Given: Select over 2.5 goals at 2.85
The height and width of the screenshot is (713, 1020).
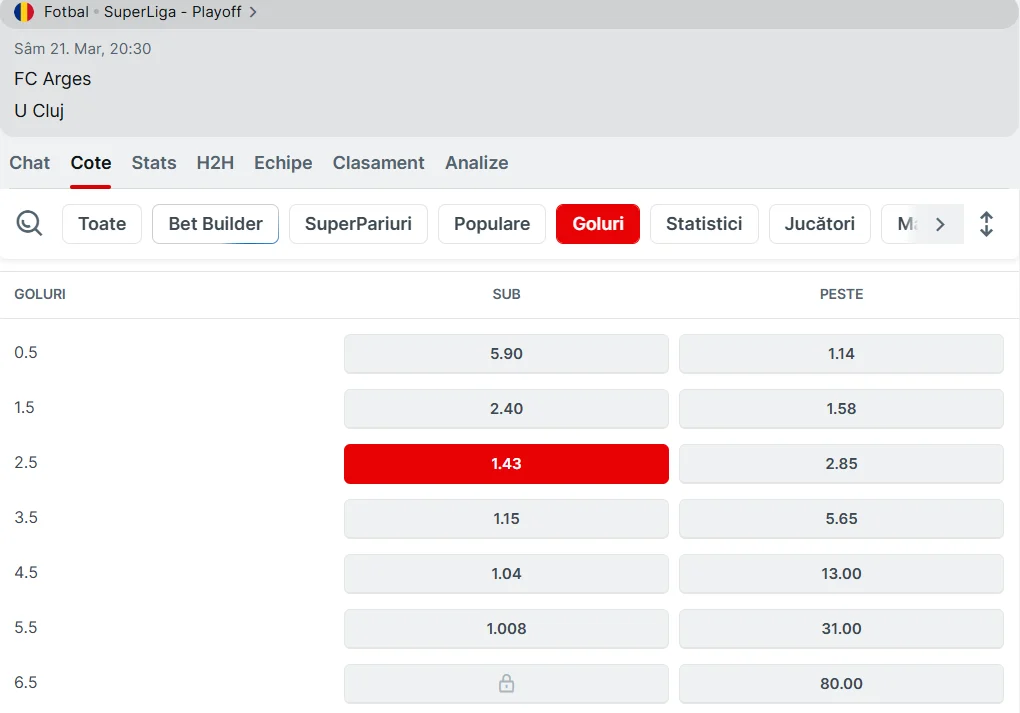Looking at the screenshot, I should point(841,464).
